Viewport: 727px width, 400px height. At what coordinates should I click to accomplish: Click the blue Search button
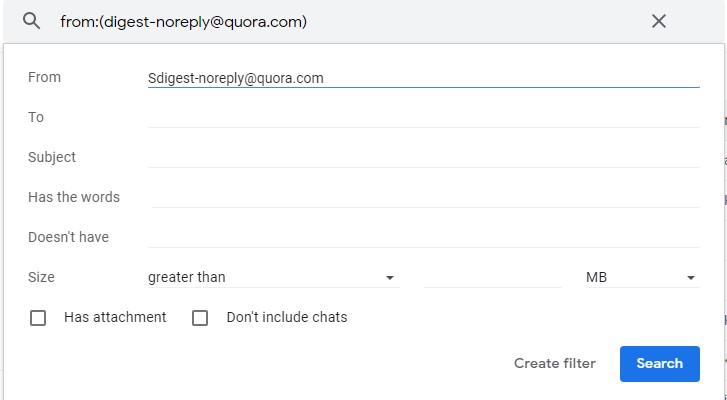(x=659, y=364)
